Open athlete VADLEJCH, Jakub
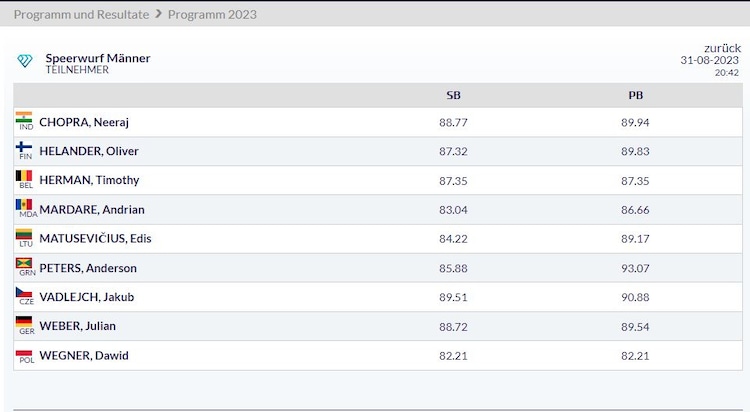This screenshot has height=412, width=750. [x=87, y=297]
